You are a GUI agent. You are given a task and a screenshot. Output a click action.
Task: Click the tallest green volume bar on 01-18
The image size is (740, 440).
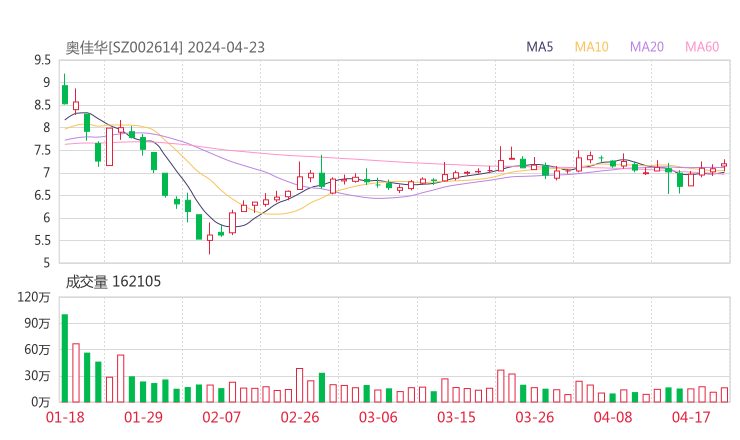tap(65, 358)
